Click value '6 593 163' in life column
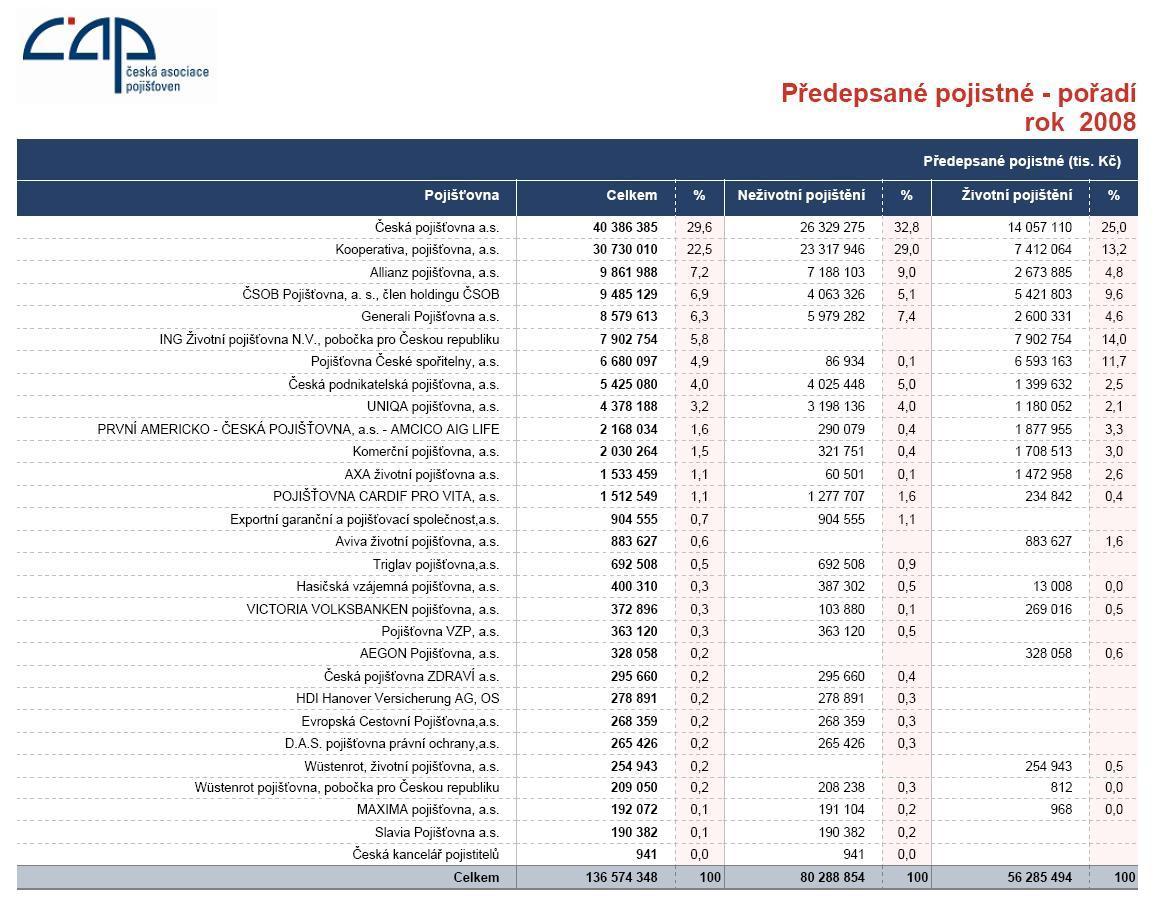This screenshot has height=901, width=1162. point(1043,362)
